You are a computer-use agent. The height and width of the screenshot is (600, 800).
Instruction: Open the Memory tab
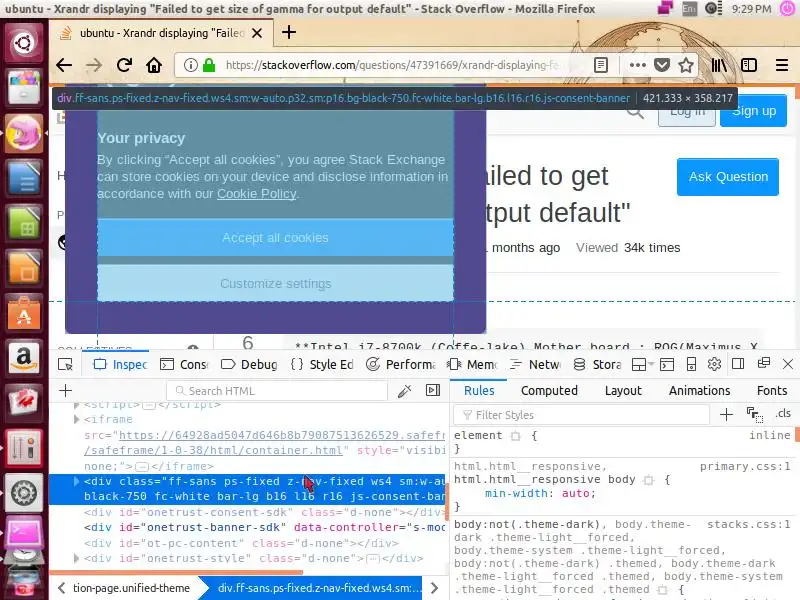coord(472,364)
